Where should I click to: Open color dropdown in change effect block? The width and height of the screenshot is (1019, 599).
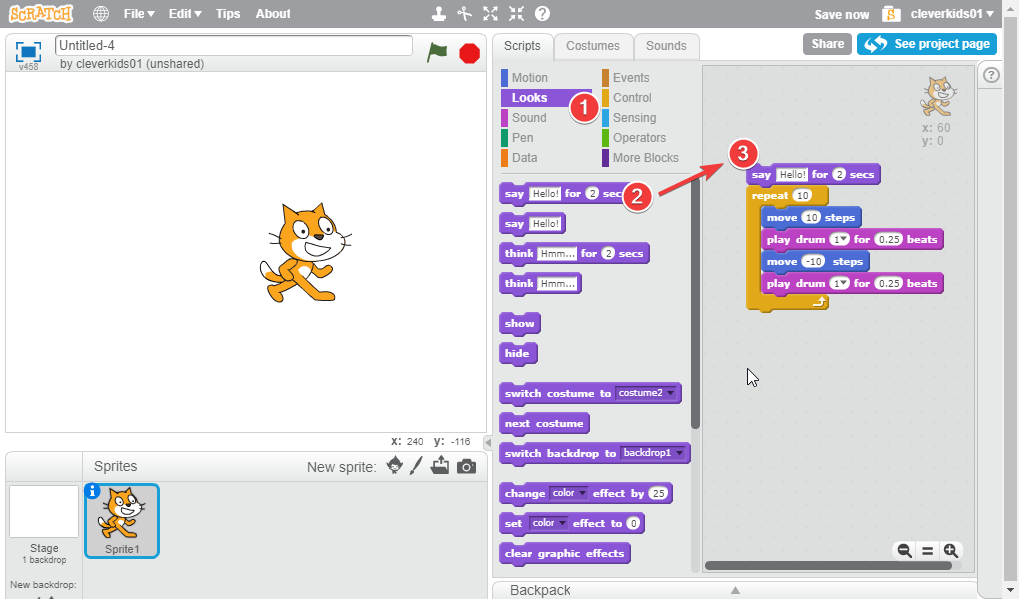(x=569, y=493)
